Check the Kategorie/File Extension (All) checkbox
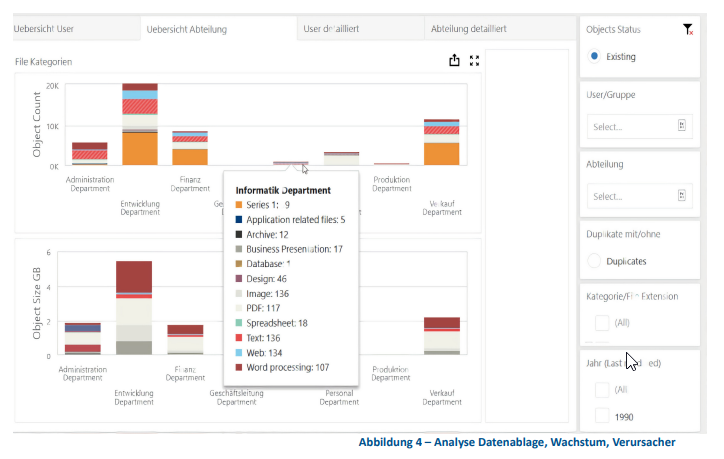 click(x=602, y=323)
